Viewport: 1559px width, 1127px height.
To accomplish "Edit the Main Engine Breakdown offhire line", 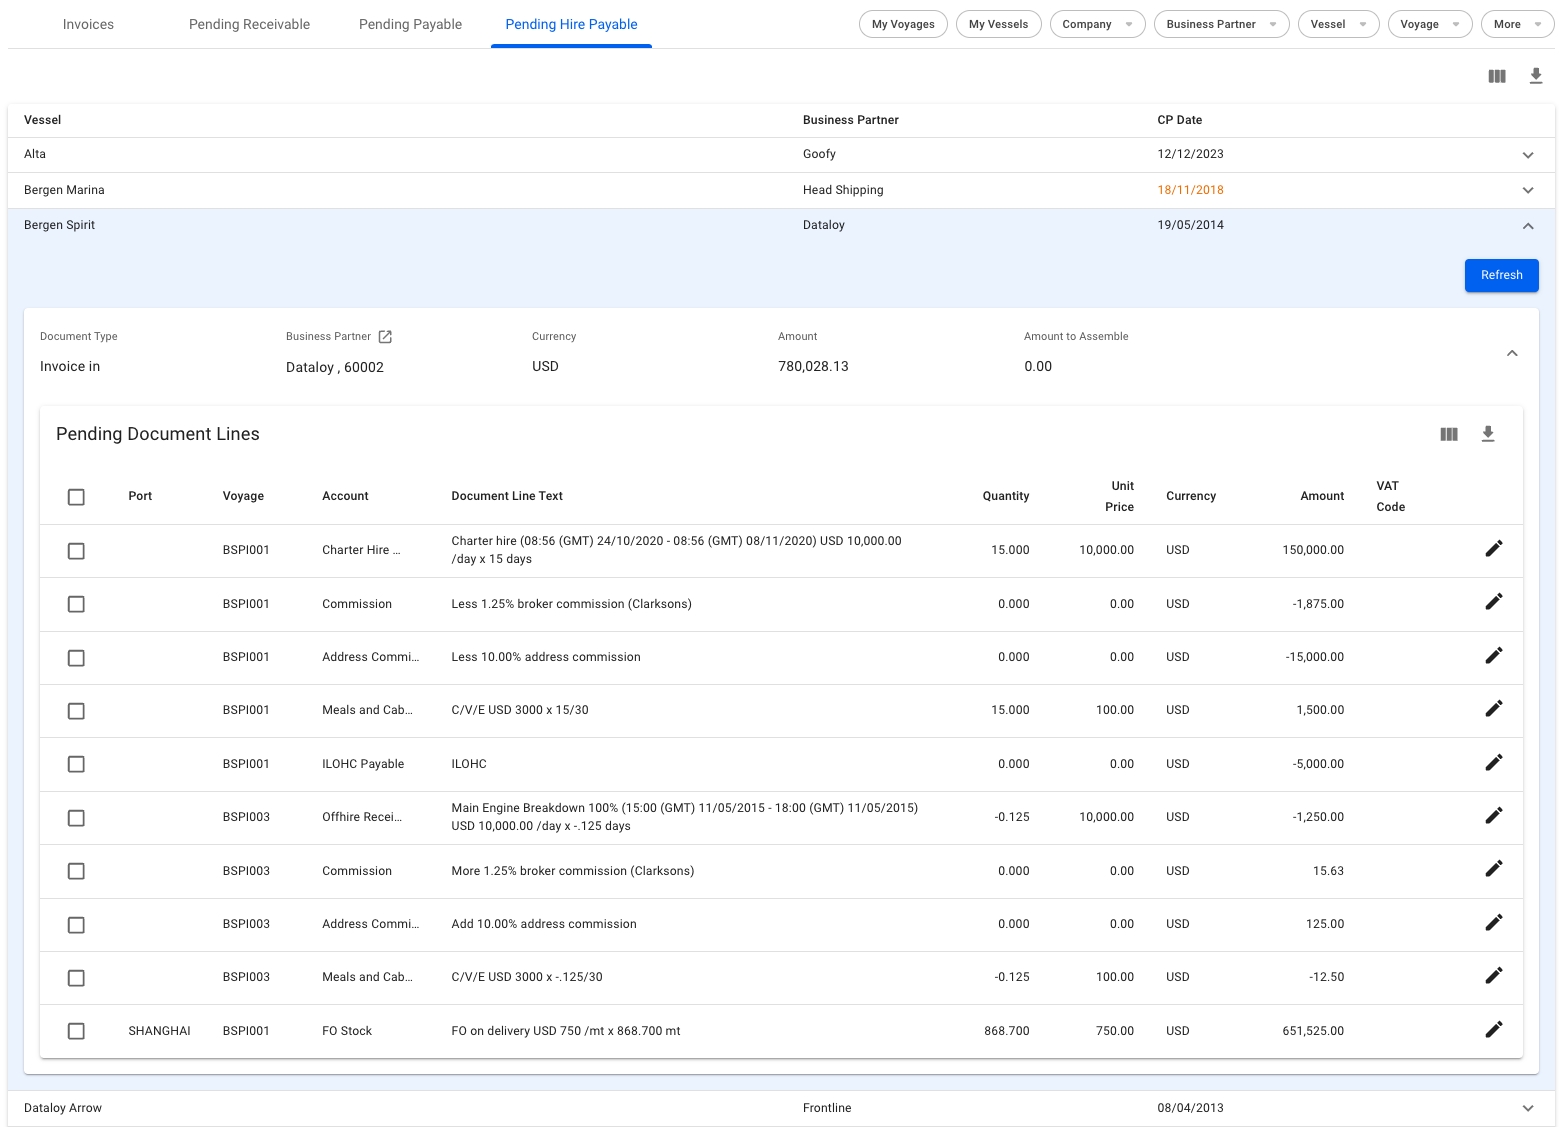I will [1493, 816].
